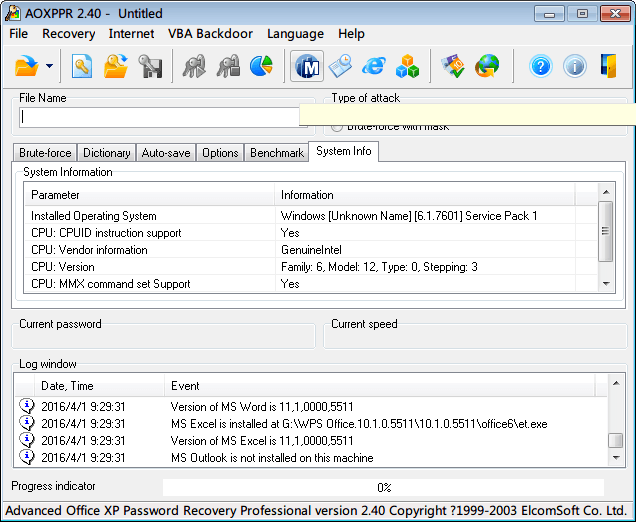Switch to the Options tab
The image size is (636, 522).
tap(220, 153)
